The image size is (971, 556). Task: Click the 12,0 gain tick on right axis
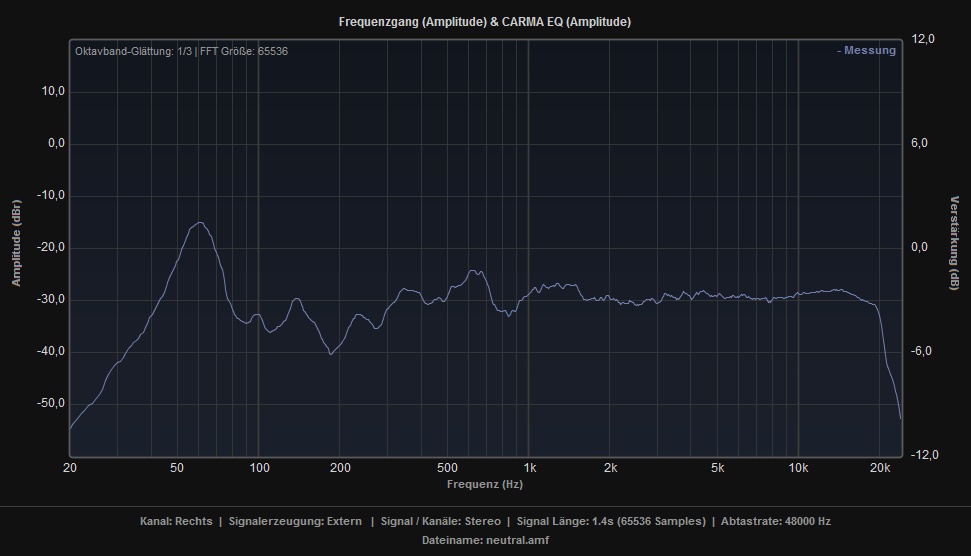coord(922,39)
